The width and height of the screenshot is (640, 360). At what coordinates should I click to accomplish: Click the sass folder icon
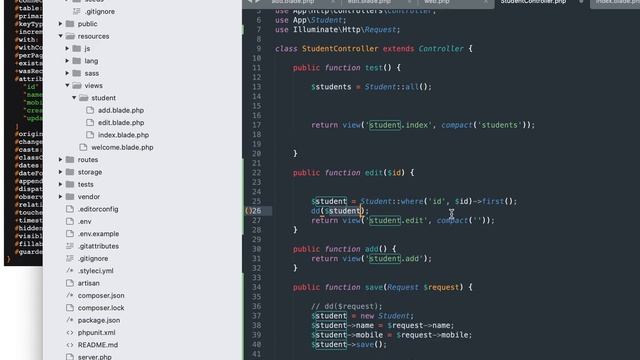[x=77, y=73]
